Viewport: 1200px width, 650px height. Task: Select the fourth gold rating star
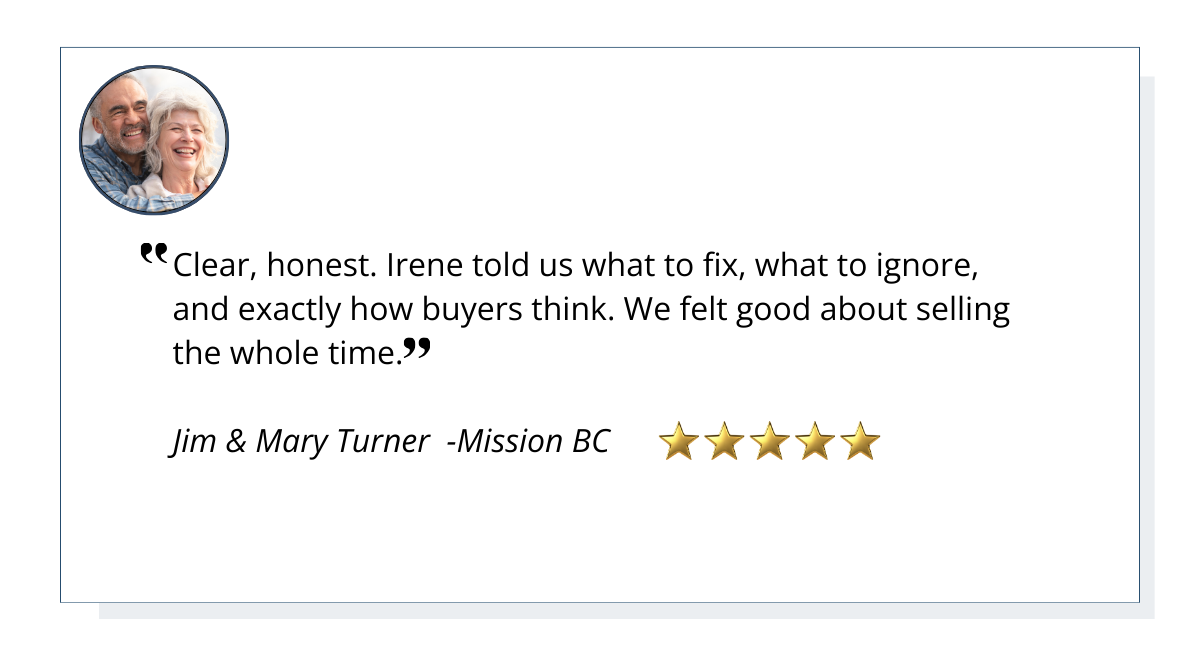click(x=814, y=441)
